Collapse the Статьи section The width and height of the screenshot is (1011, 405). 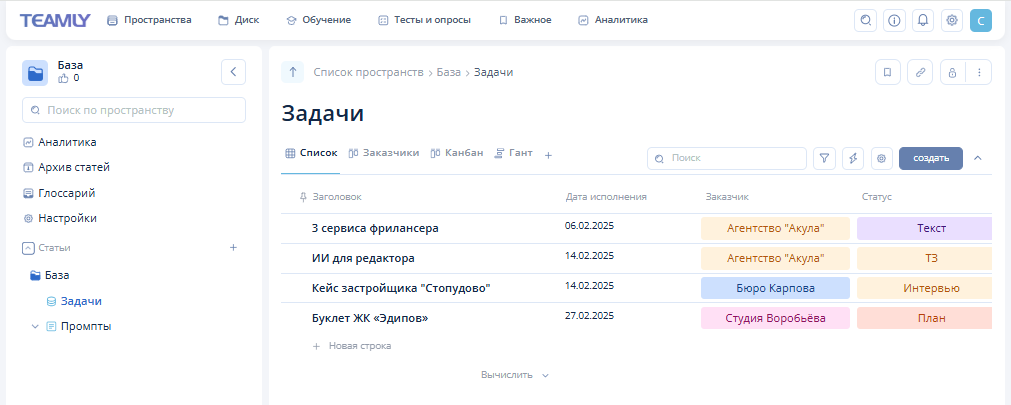28,247
